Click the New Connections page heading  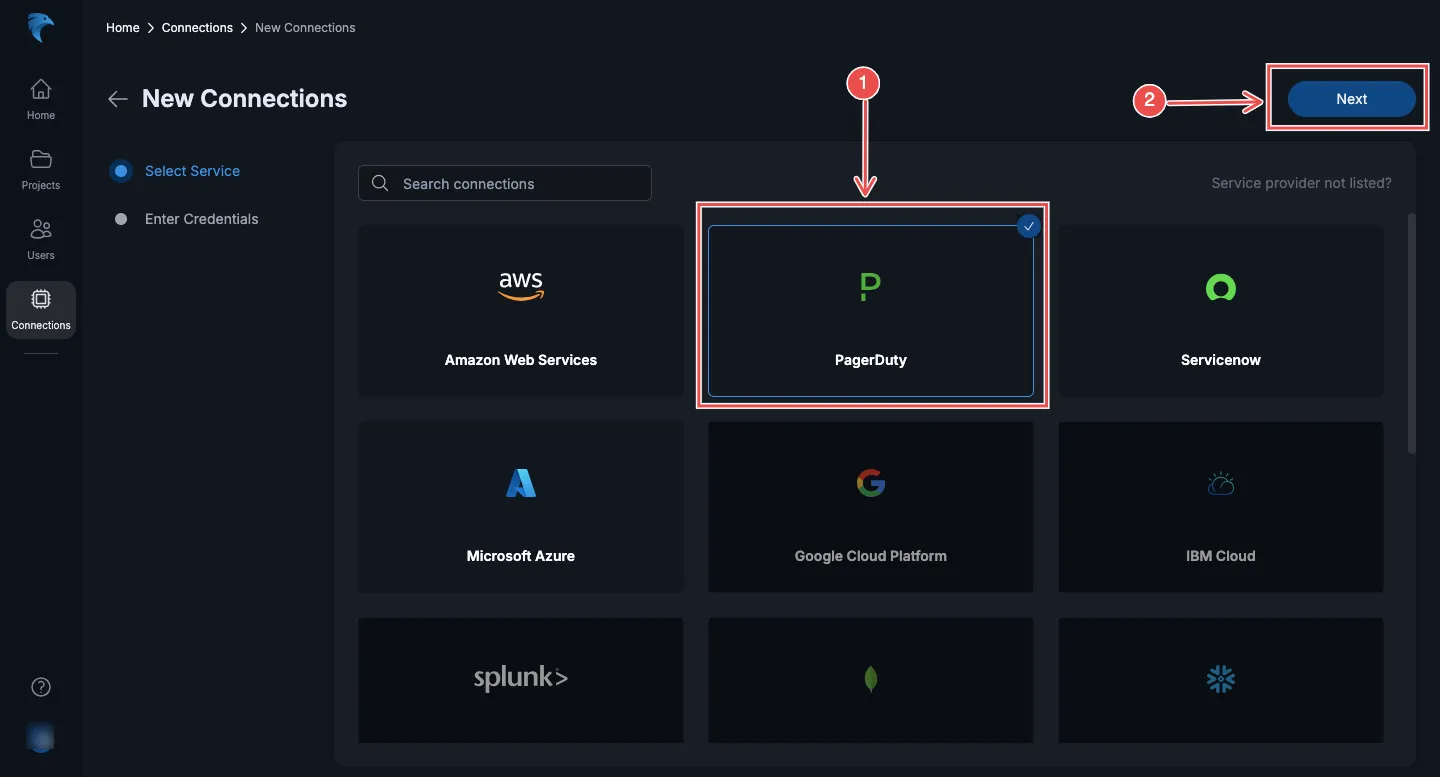(x=245, y=99)
